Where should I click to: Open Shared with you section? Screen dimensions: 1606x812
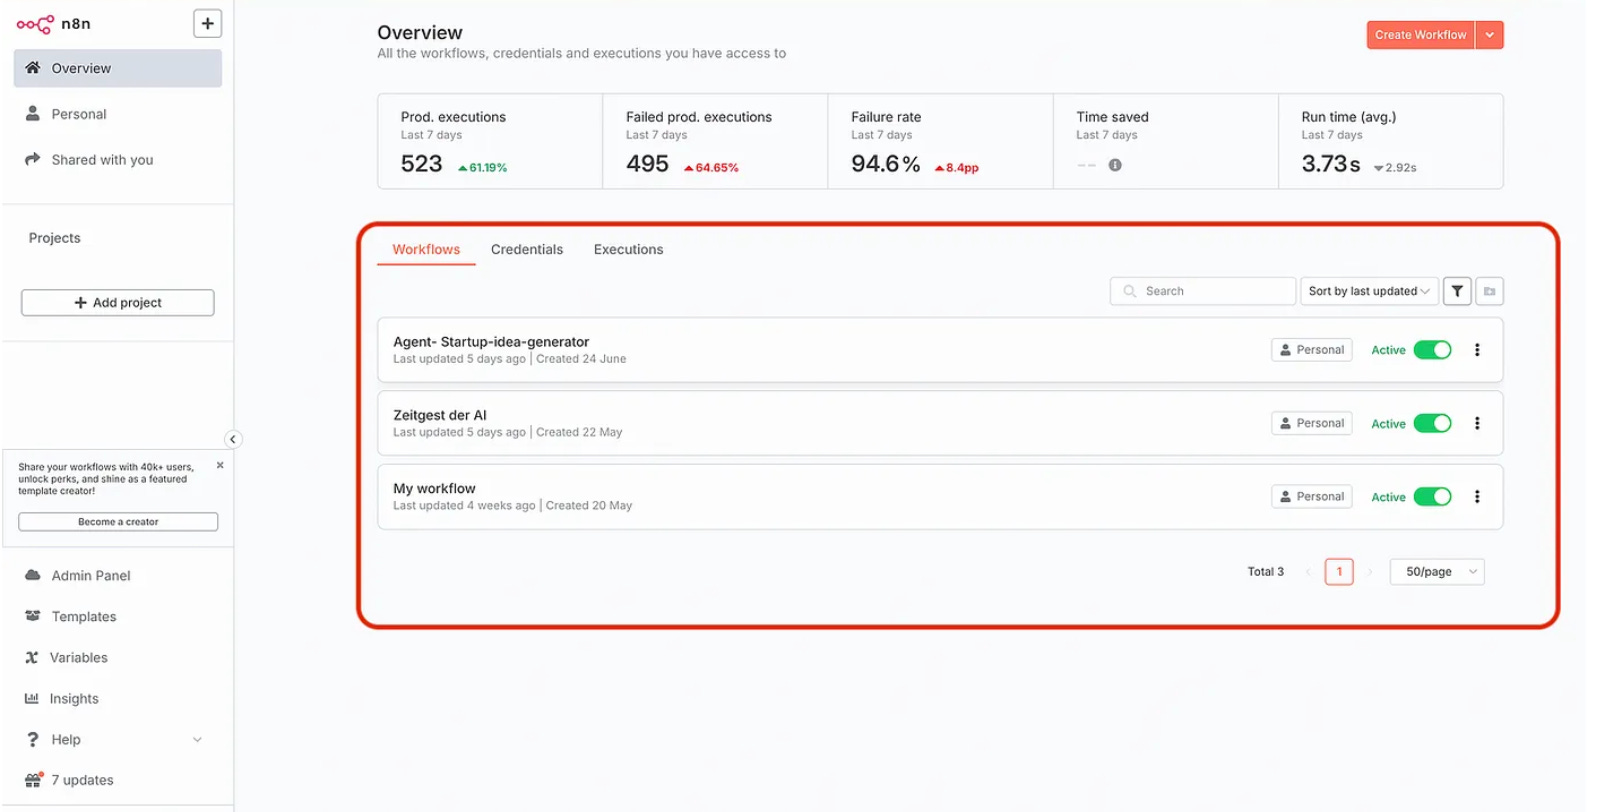pyautogui.click(x=118, y=160)
